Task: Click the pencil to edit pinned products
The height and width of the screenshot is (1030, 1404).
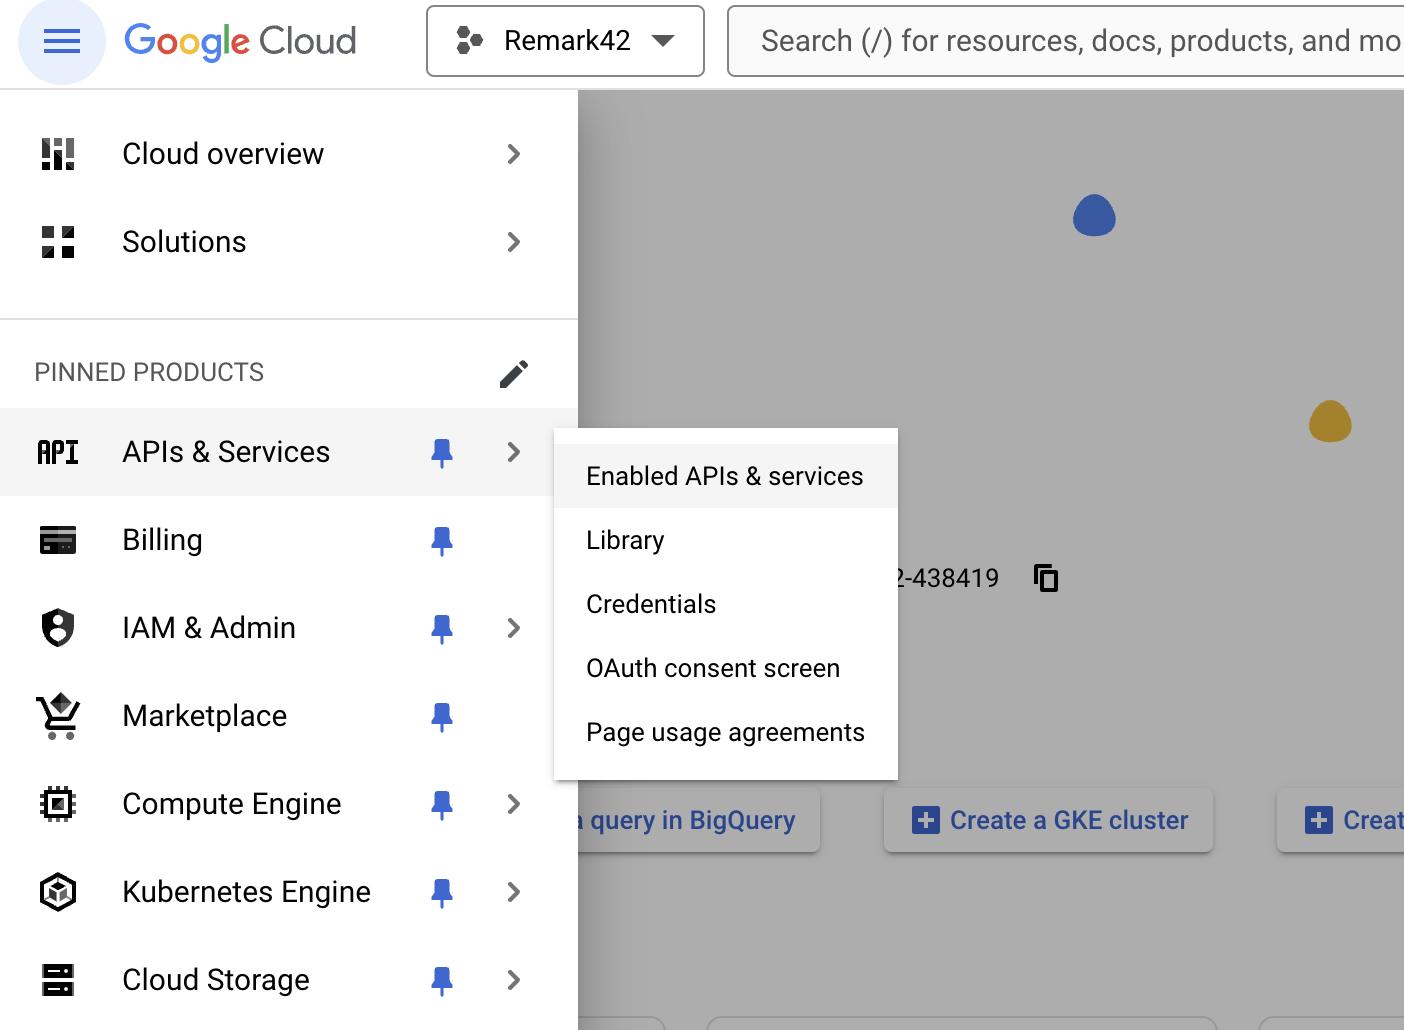Action: (x=513, y=372)
